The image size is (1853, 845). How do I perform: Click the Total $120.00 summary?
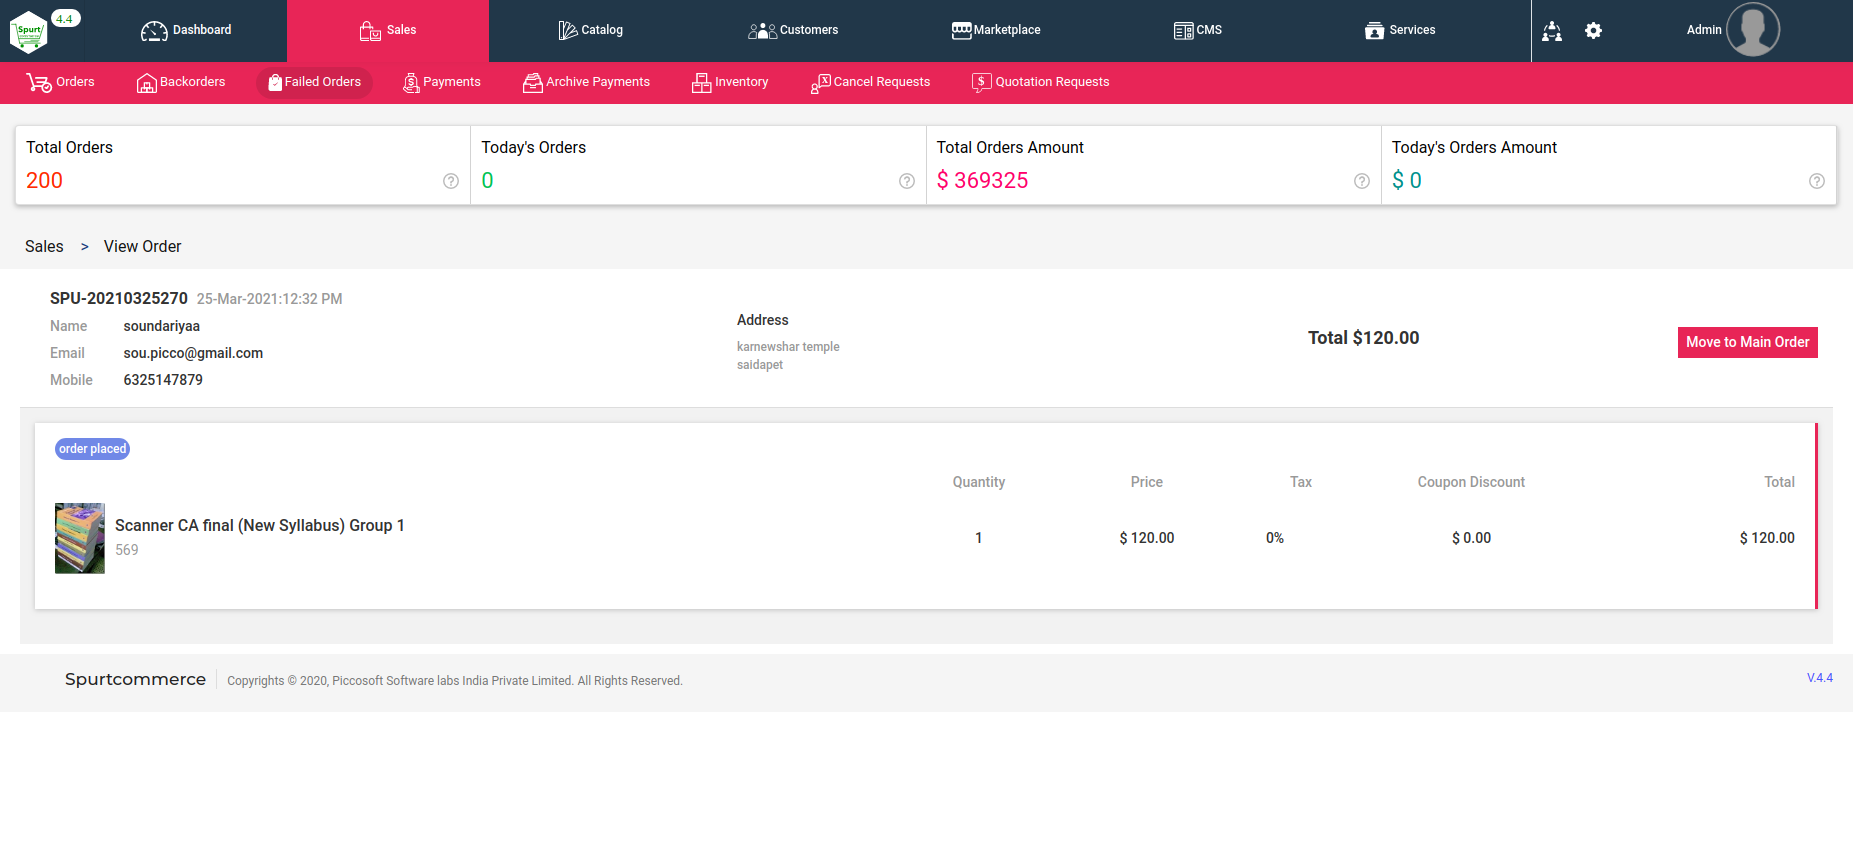tap(1363, 338)
